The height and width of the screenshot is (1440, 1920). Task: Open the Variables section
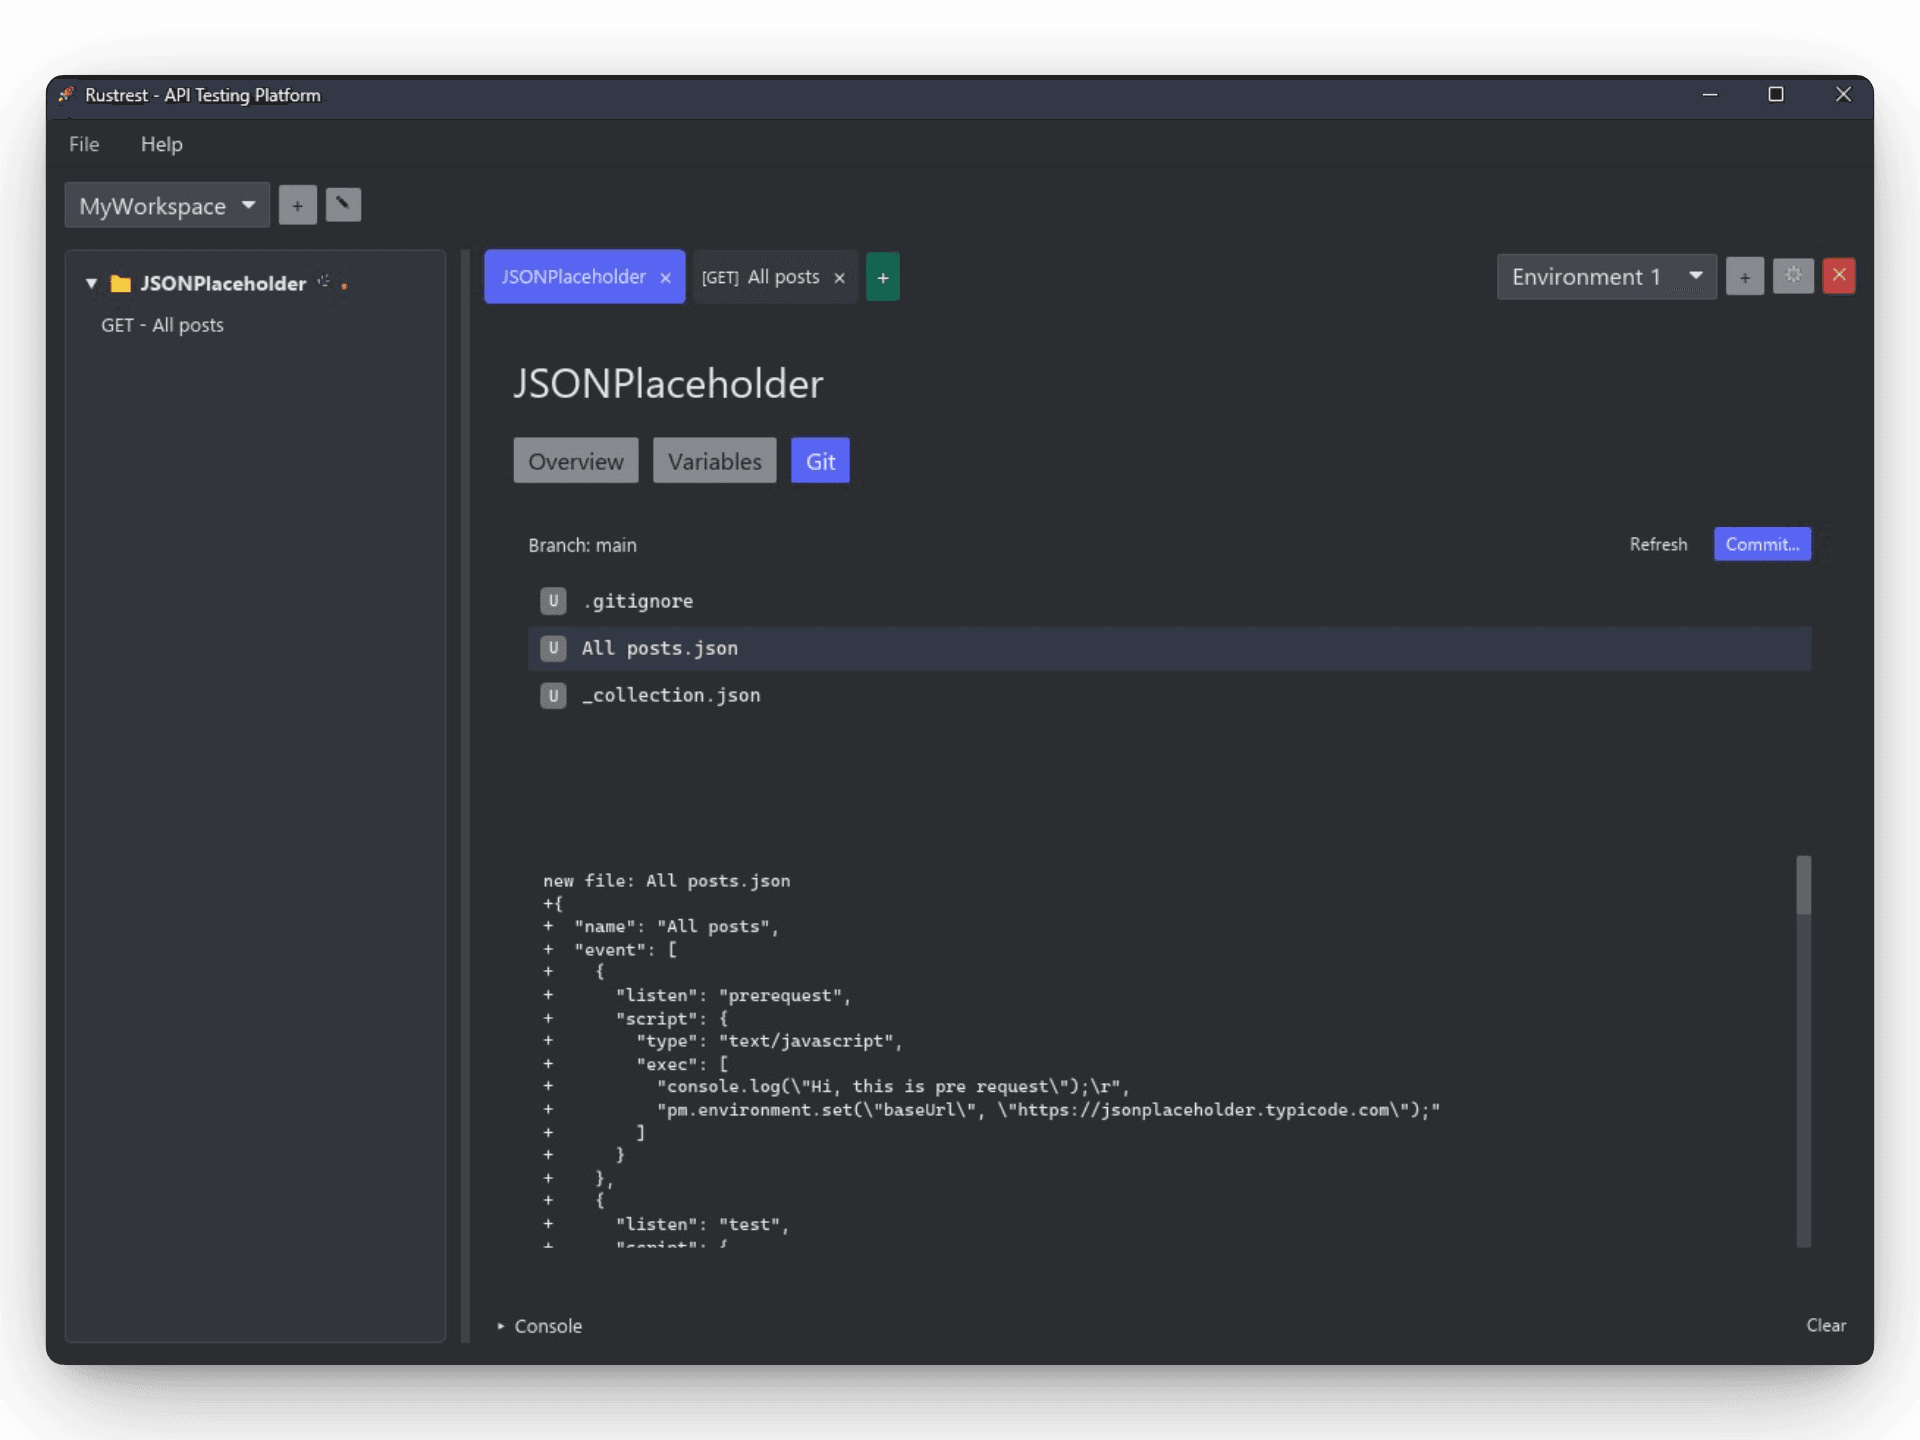click(x=715, y=461)
